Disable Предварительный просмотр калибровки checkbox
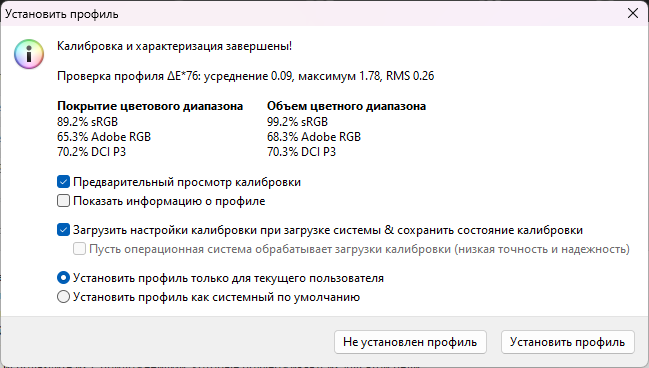The image size is (649, 368). (x=63, y=182)
